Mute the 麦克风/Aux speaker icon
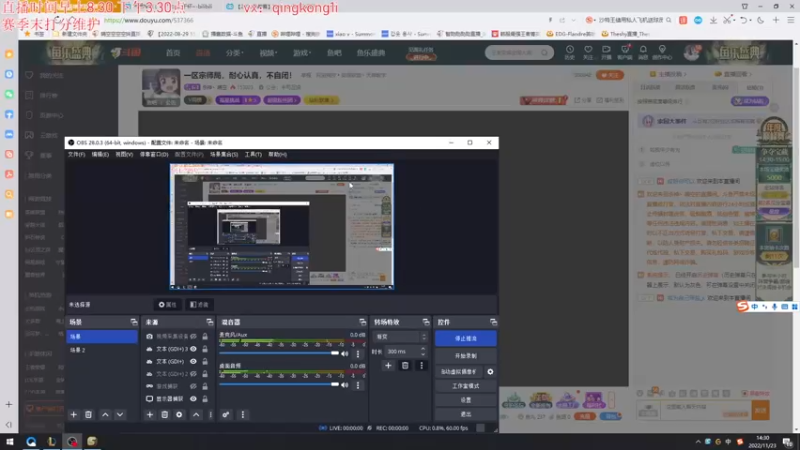 pos(345,354)
